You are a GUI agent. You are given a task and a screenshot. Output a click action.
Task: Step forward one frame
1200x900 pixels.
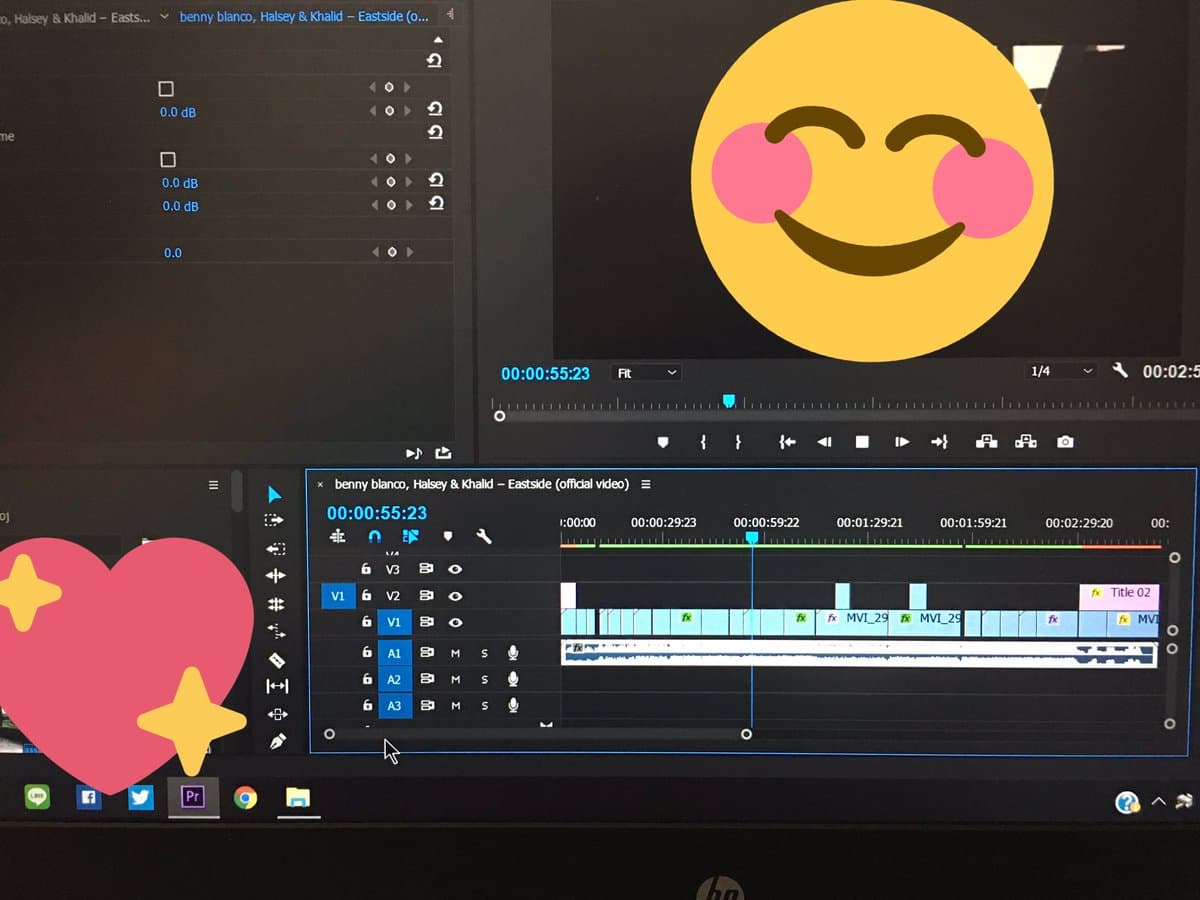pos(901,441)
